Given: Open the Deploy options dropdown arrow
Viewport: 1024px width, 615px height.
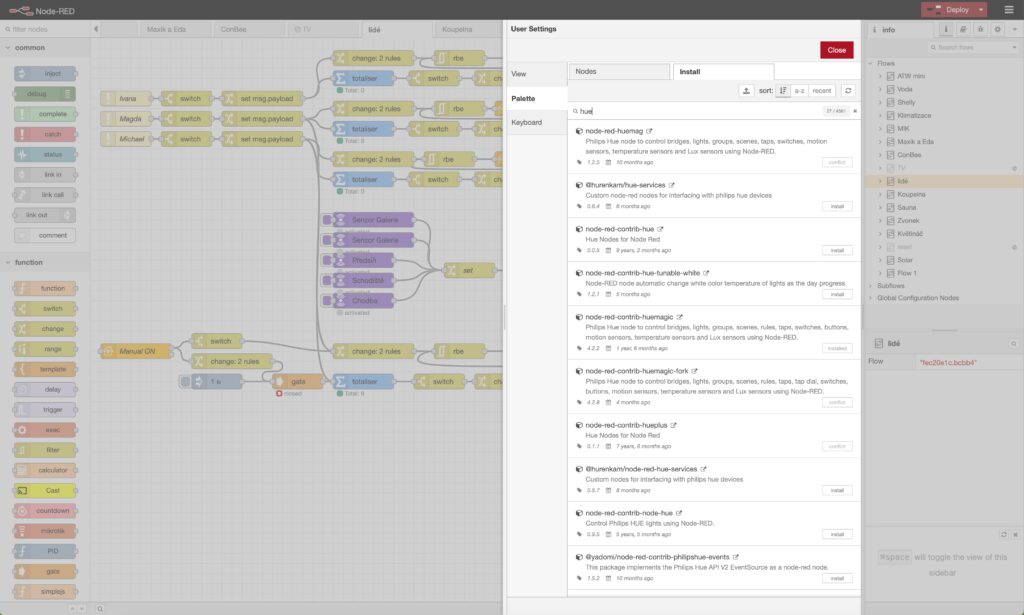Looking at the screenshot, I should click(980, 10).
